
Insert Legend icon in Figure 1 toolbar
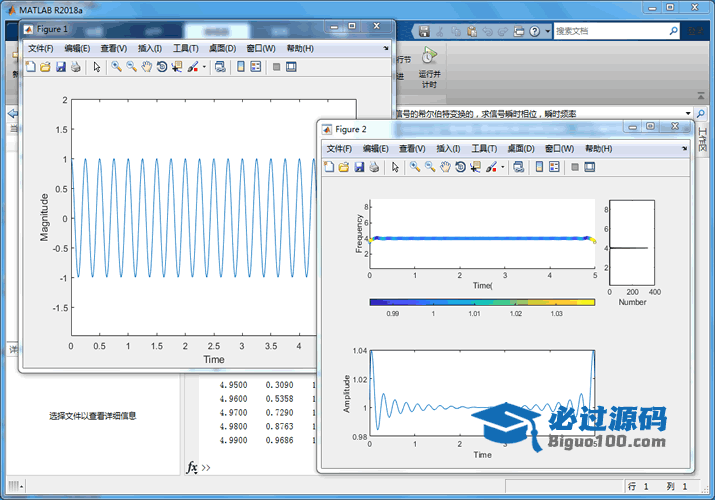tap(256, 67)
